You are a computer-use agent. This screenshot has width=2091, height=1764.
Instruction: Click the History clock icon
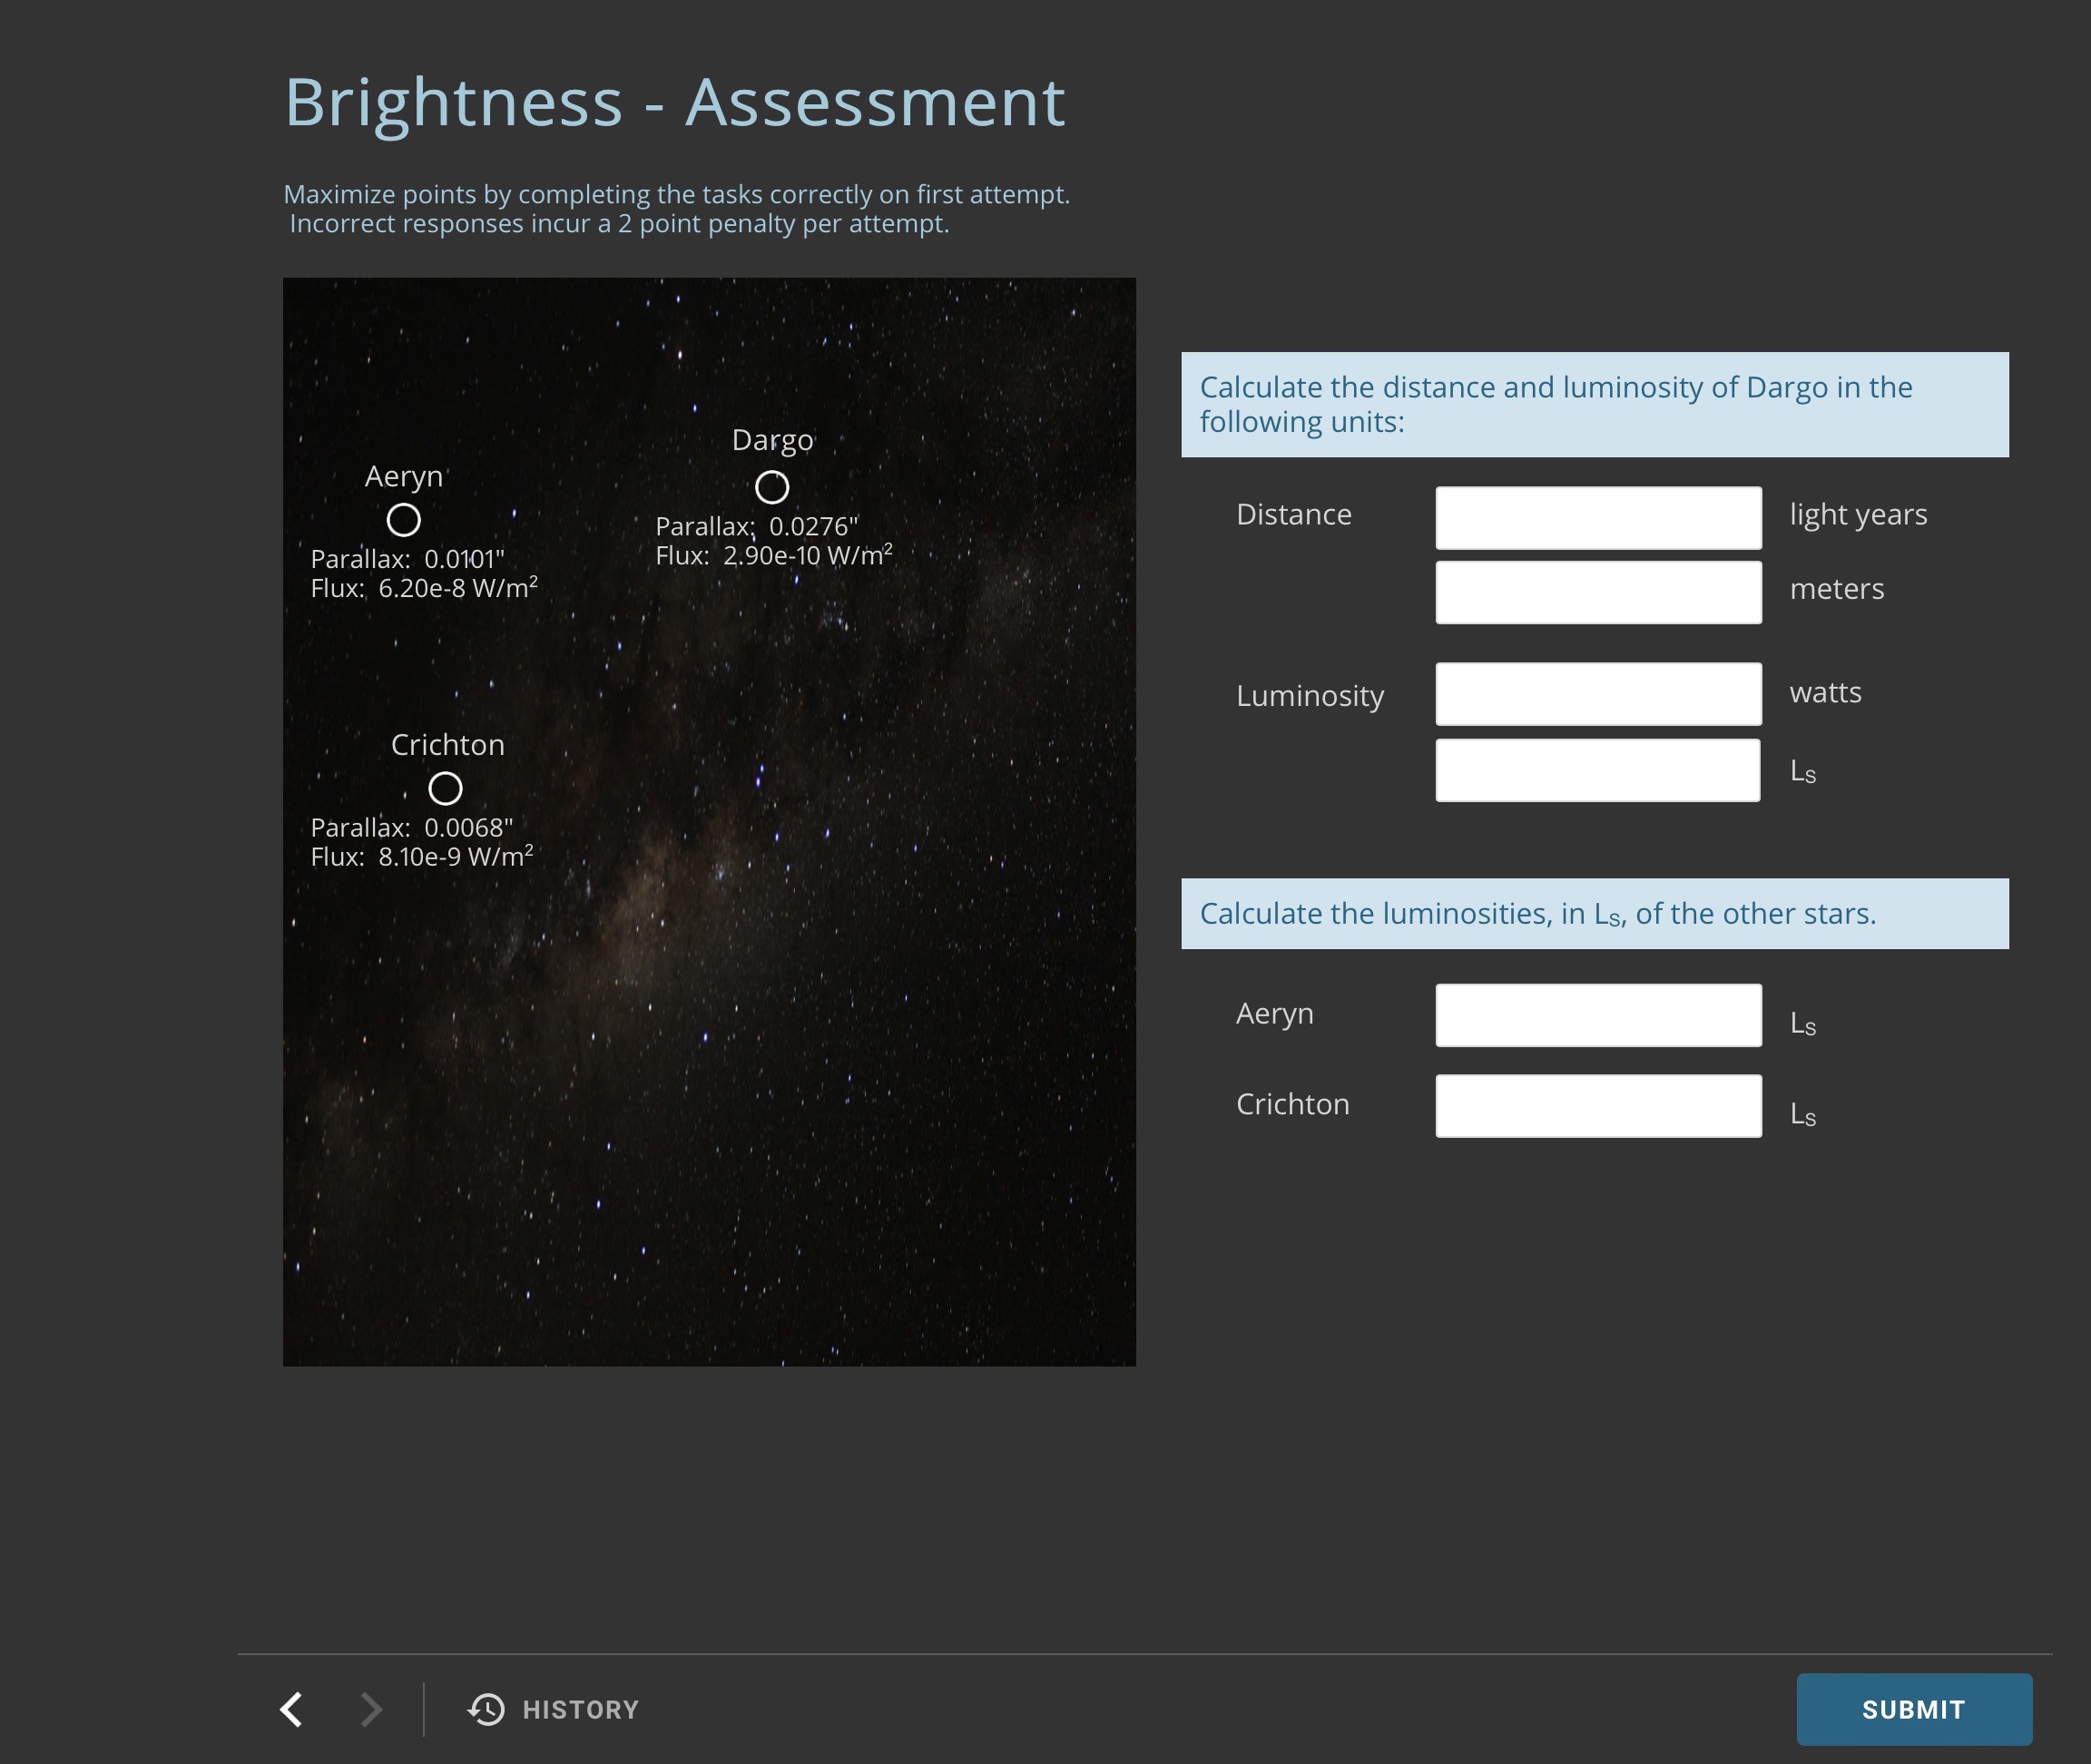(x=487, y=1709)
